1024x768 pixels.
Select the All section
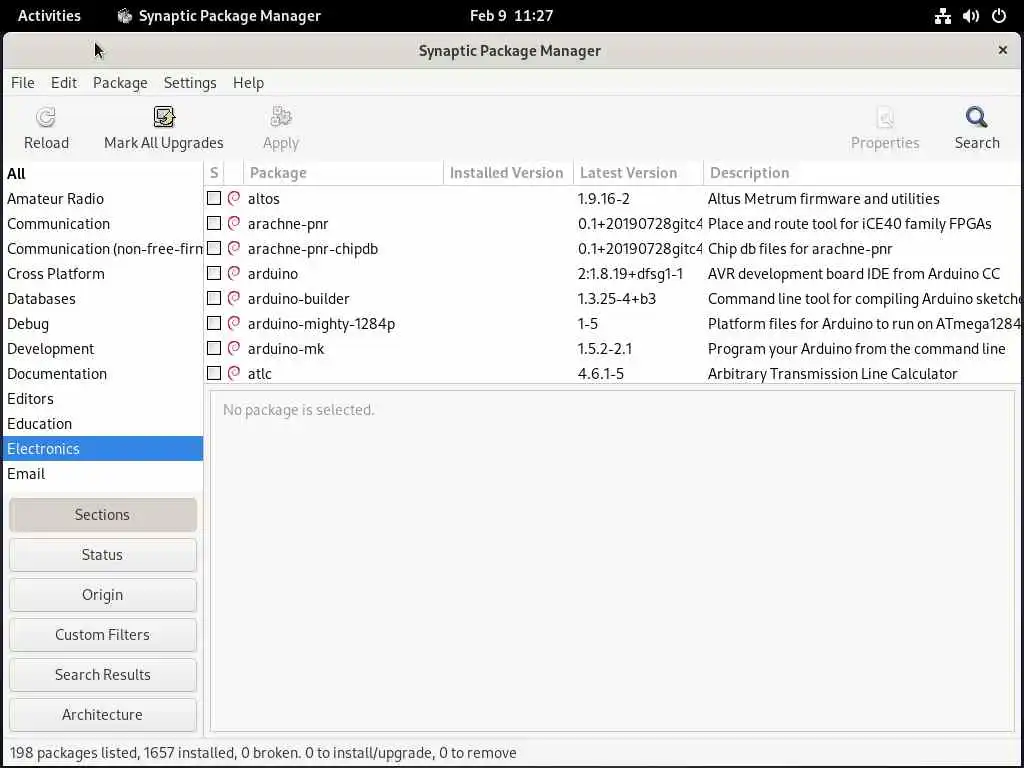(x=103, y=174)
